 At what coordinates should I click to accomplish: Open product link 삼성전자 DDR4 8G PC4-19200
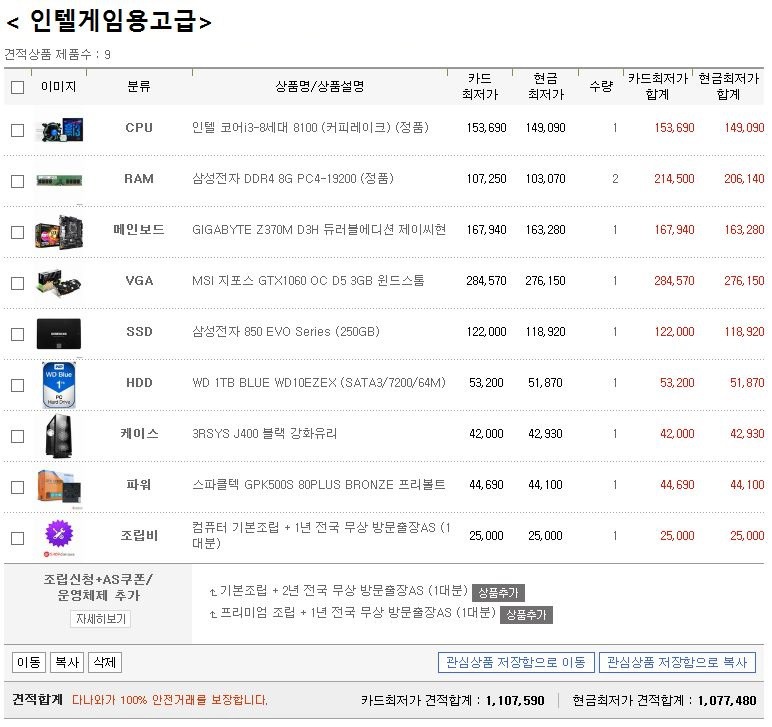293,179
